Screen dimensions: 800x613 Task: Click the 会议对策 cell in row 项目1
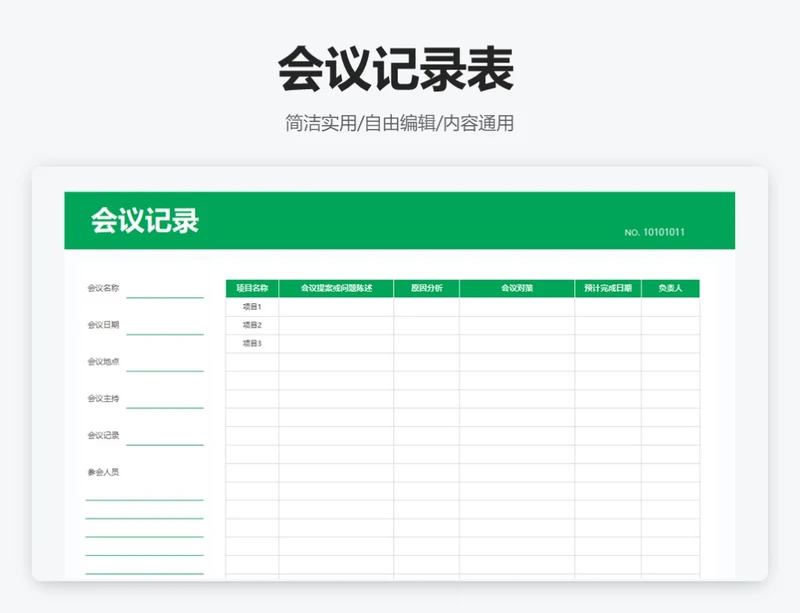[517, 307]
